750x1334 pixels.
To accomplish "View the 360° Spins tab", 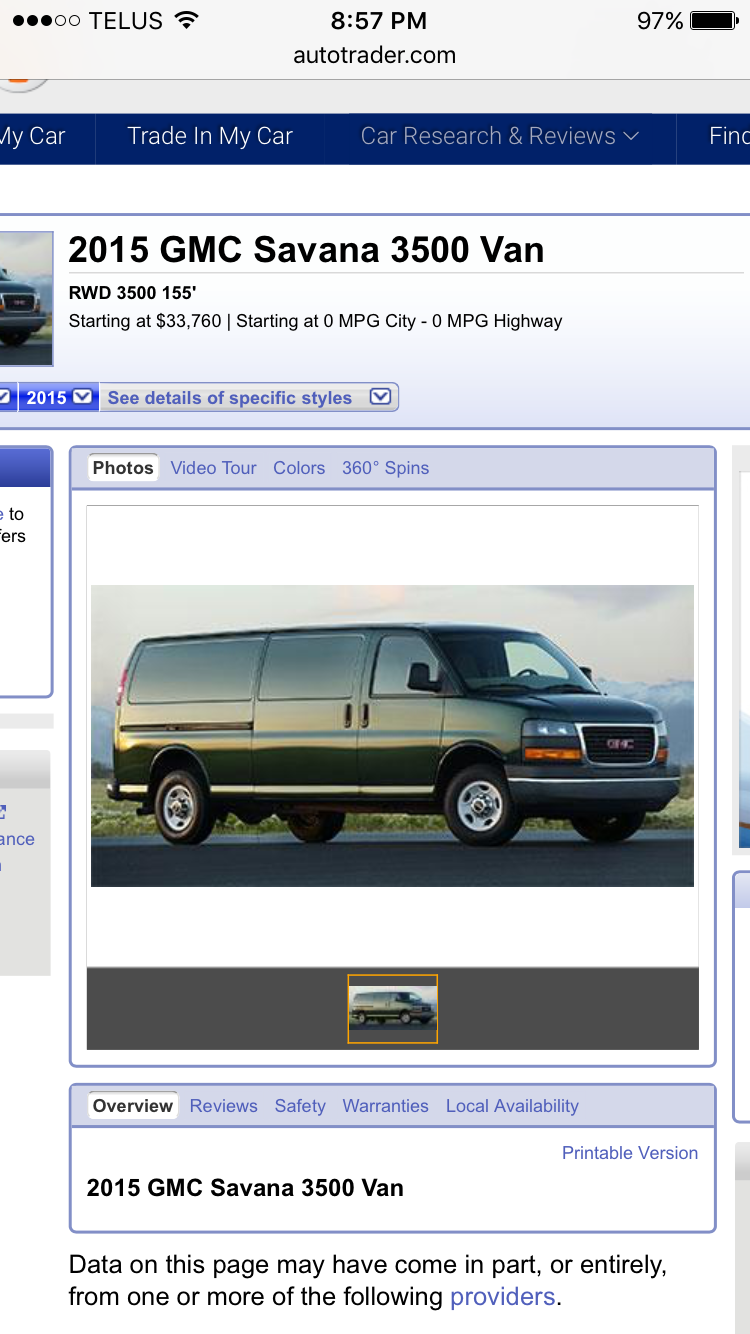I will pyautogui.click(x=385, y=468).
